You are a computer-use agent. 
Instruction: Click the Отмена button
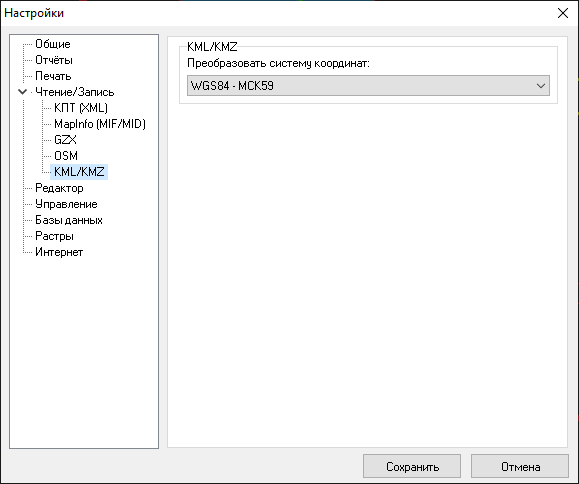point(520,466)
